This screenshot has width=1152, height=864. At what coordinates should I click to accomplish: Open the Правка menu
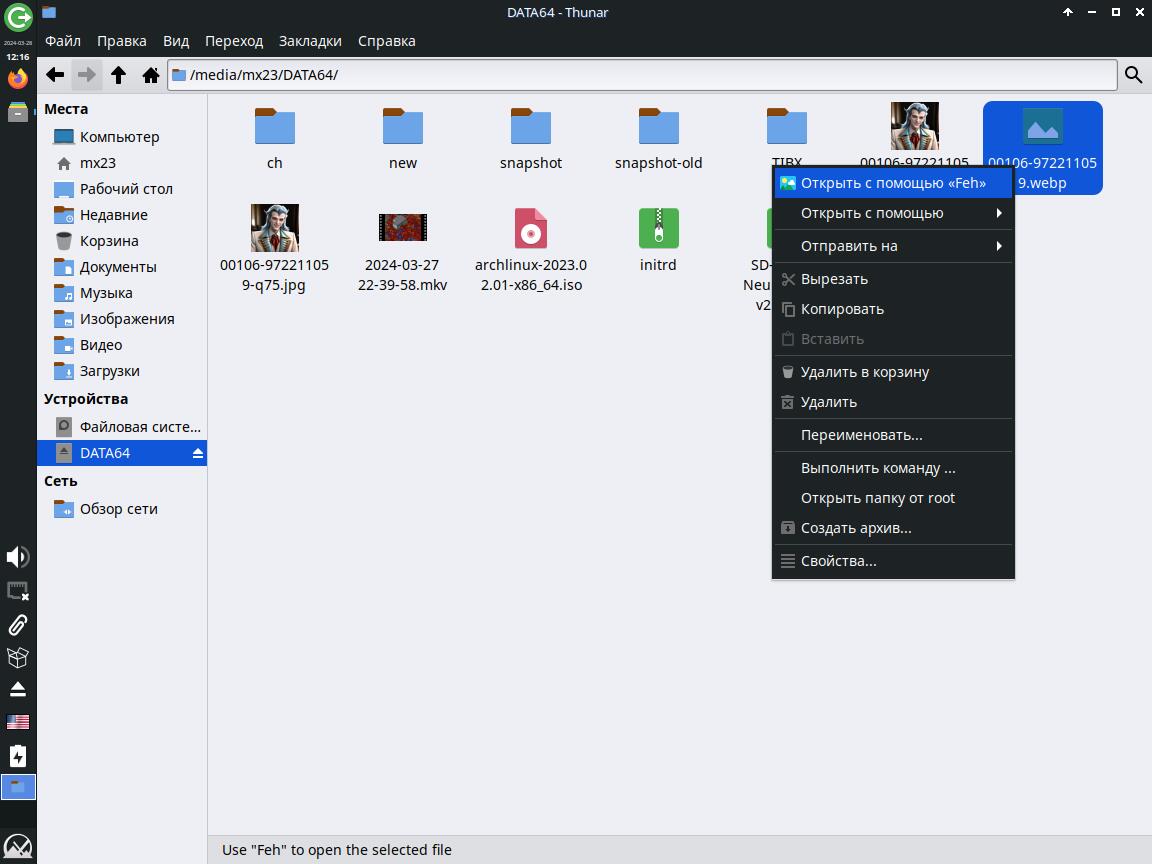pyautogui.click(x=122, y=41)
